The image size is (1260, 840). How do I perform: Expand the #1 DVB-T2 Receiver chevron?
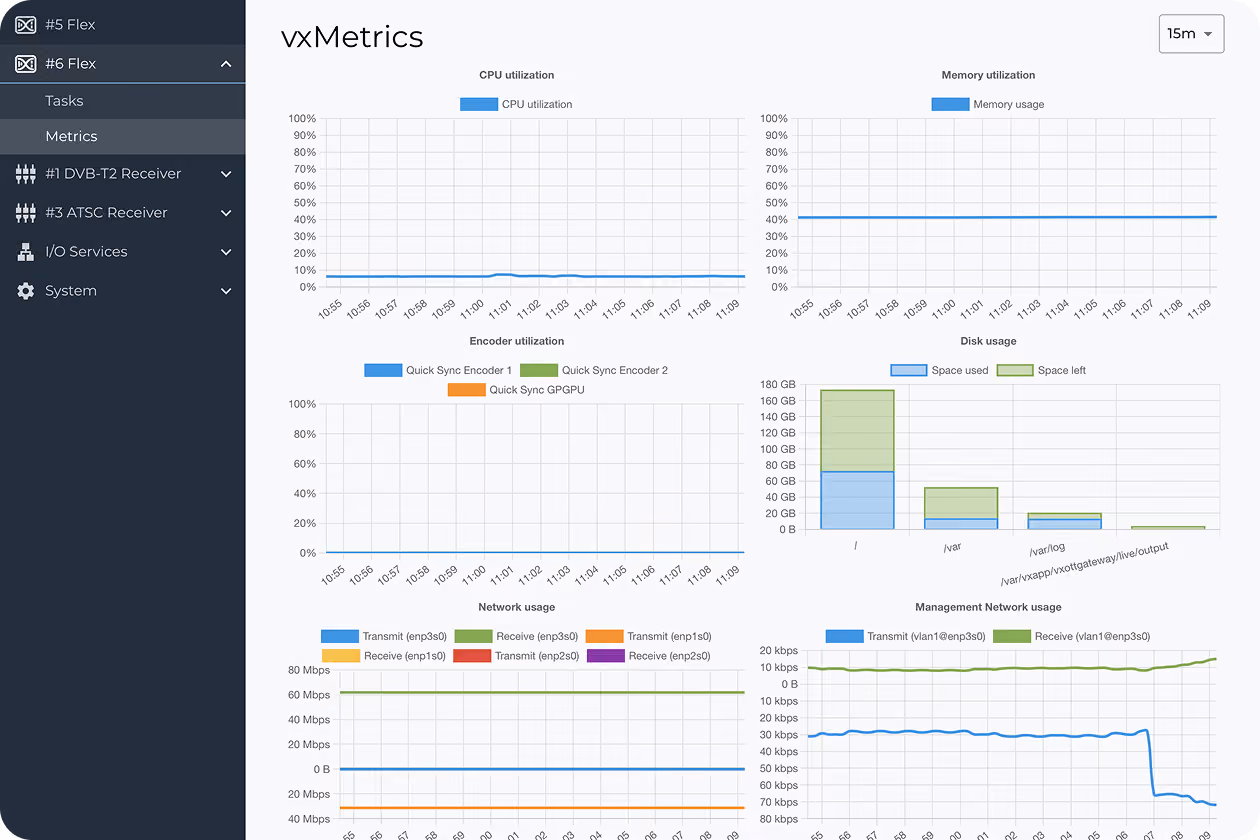pos(226,174)
